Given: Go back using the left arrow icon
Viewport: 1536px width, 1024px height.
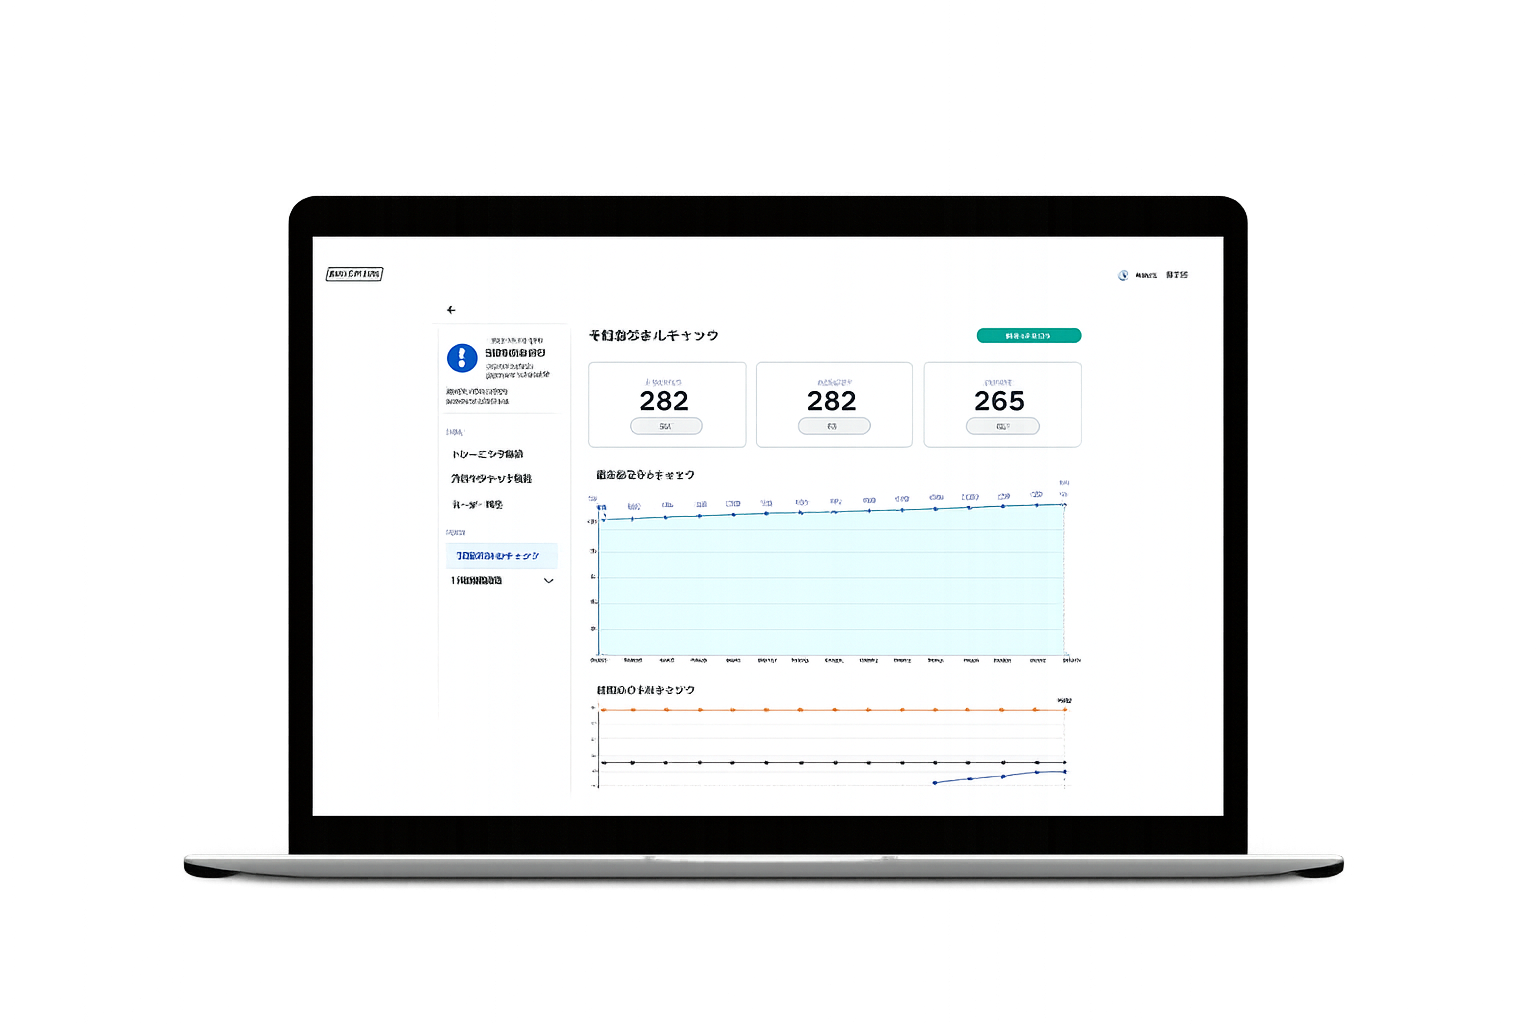Looking at the screenshot, I should pyautogui.click(x=451, y=310).
